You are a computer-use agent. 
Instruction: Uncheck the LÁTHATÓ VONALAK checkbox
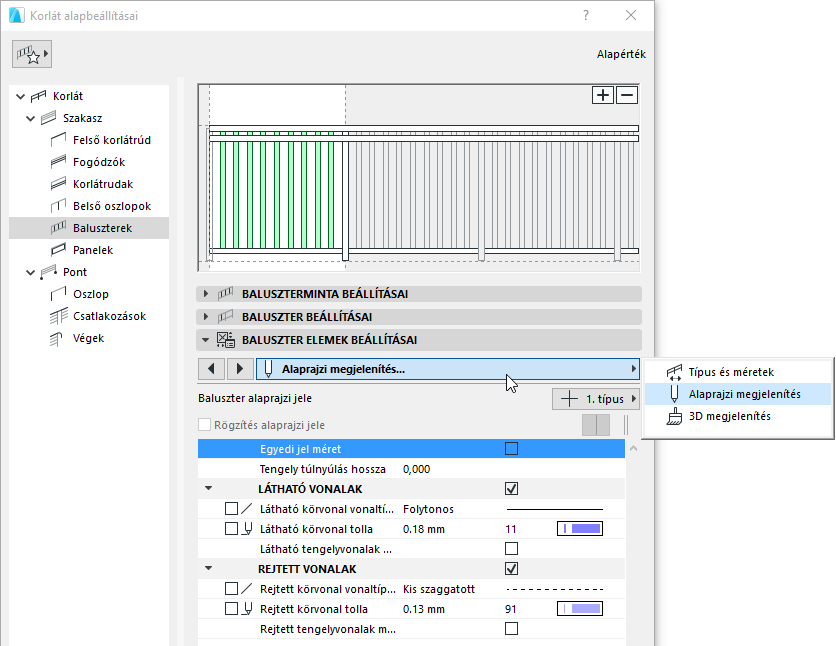[x=511, y=488]
